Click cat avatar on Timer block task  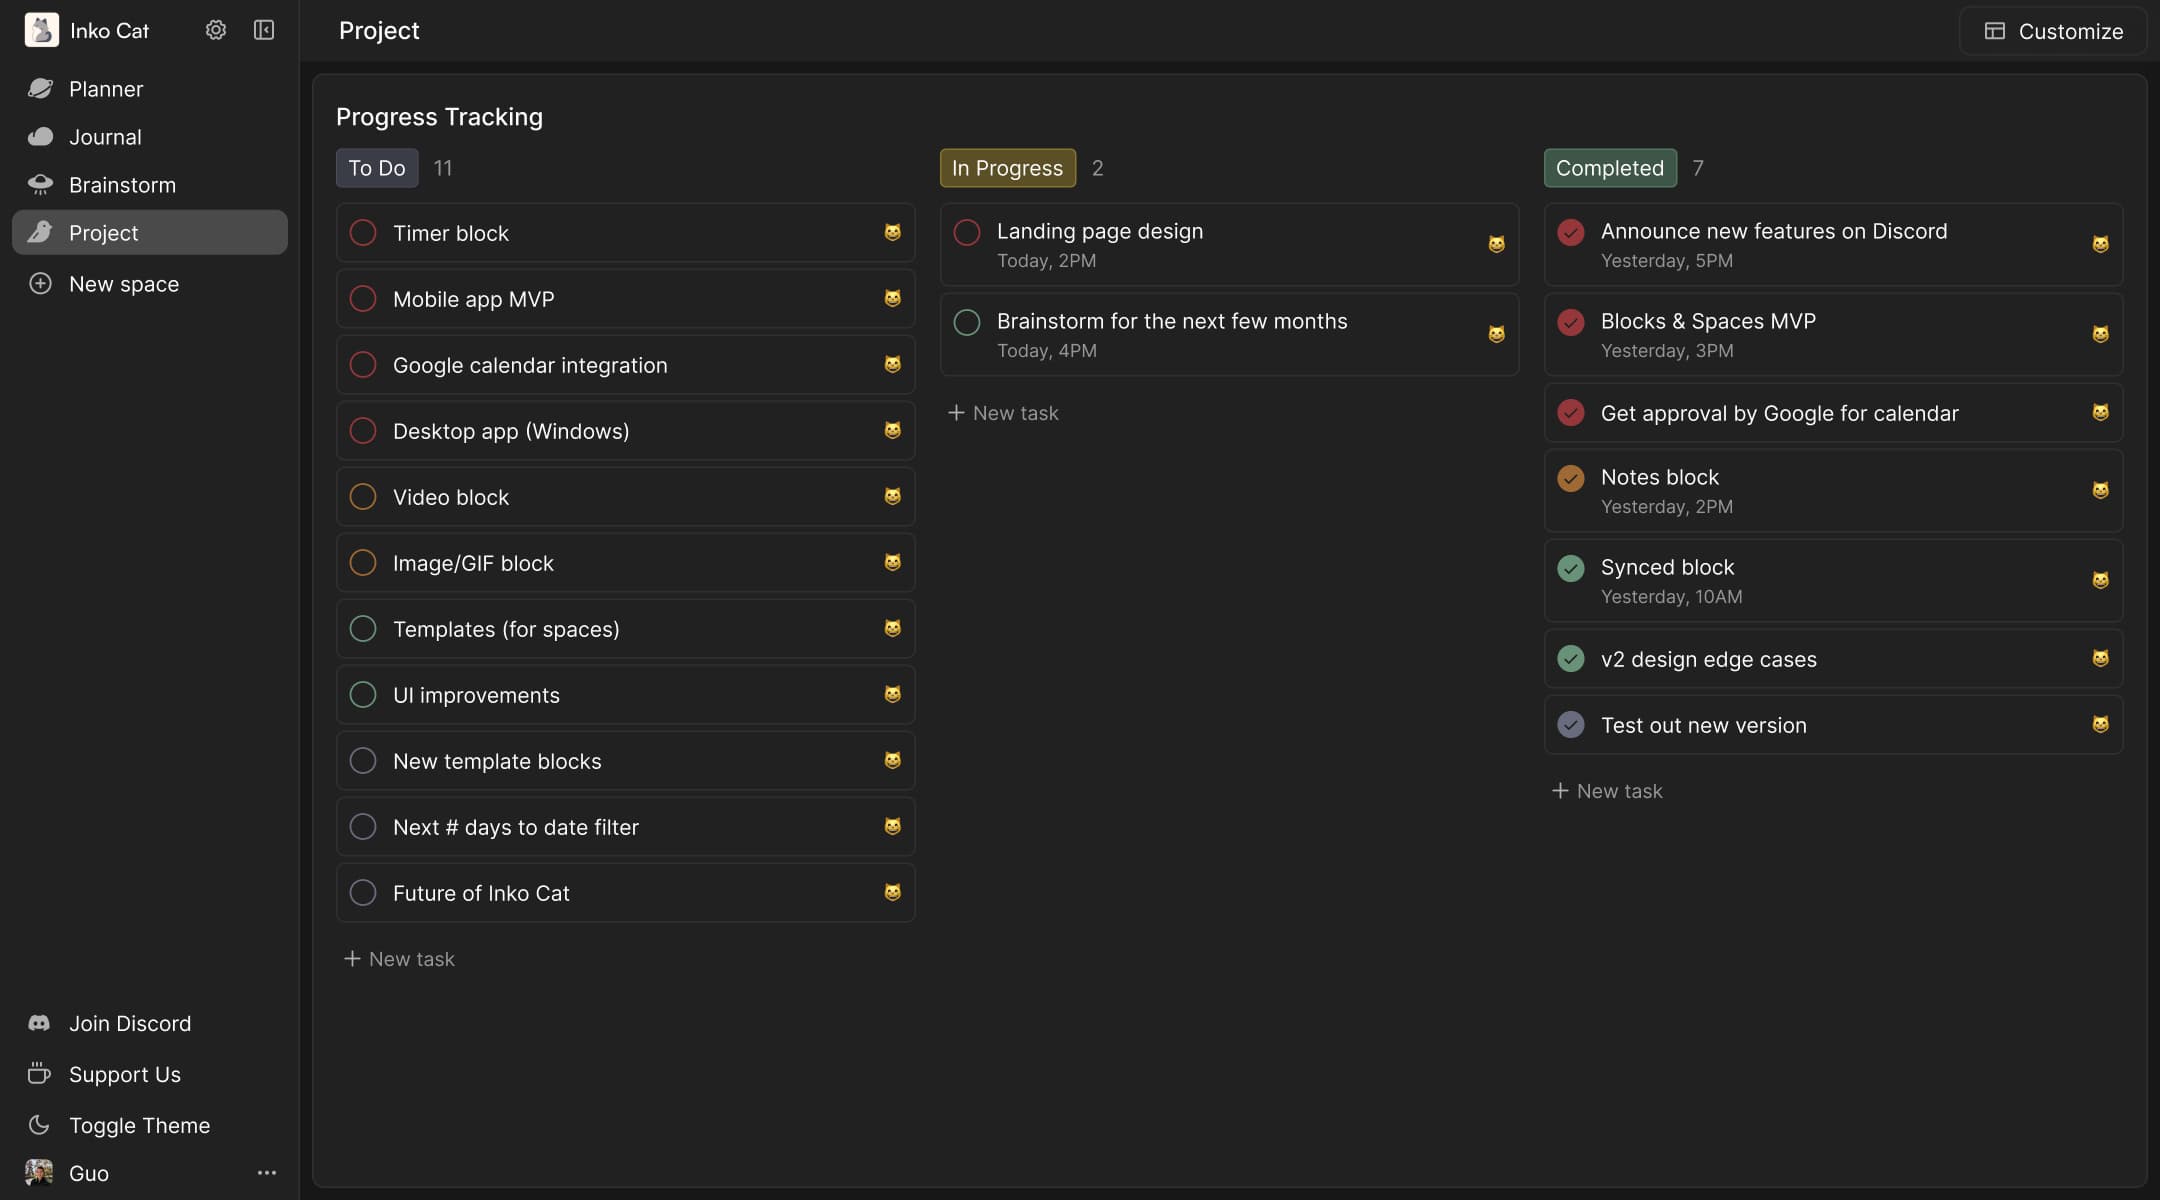pos(892,232)
